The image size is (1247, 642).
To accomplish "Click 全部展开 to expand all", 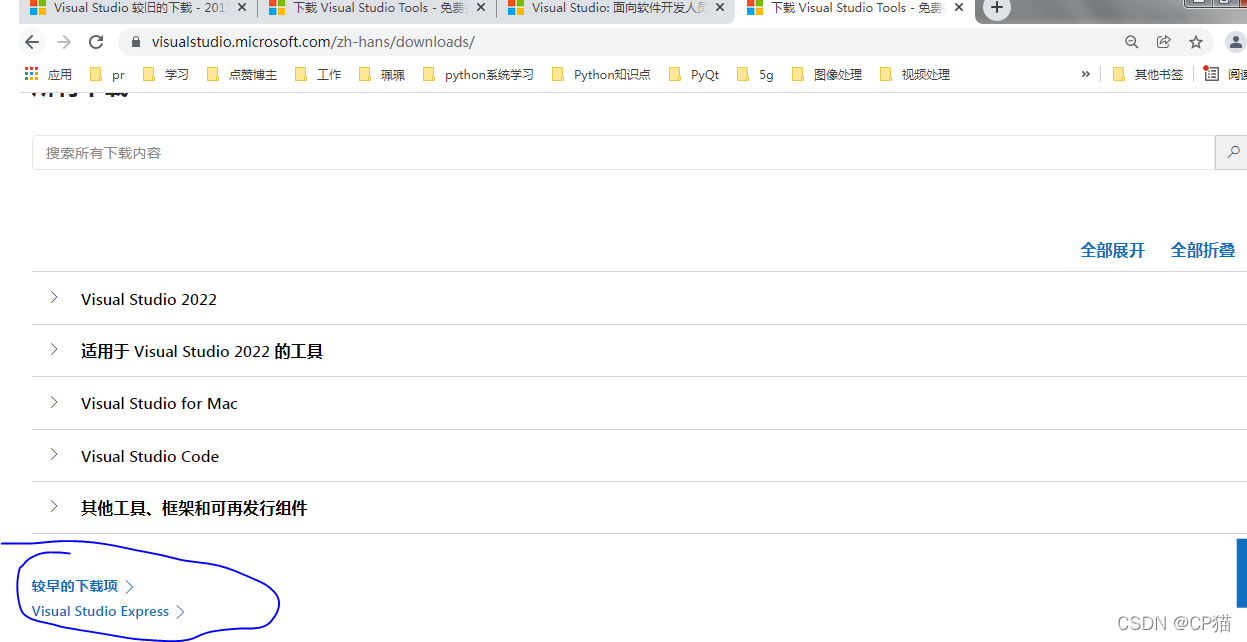I will (1112, 250).
